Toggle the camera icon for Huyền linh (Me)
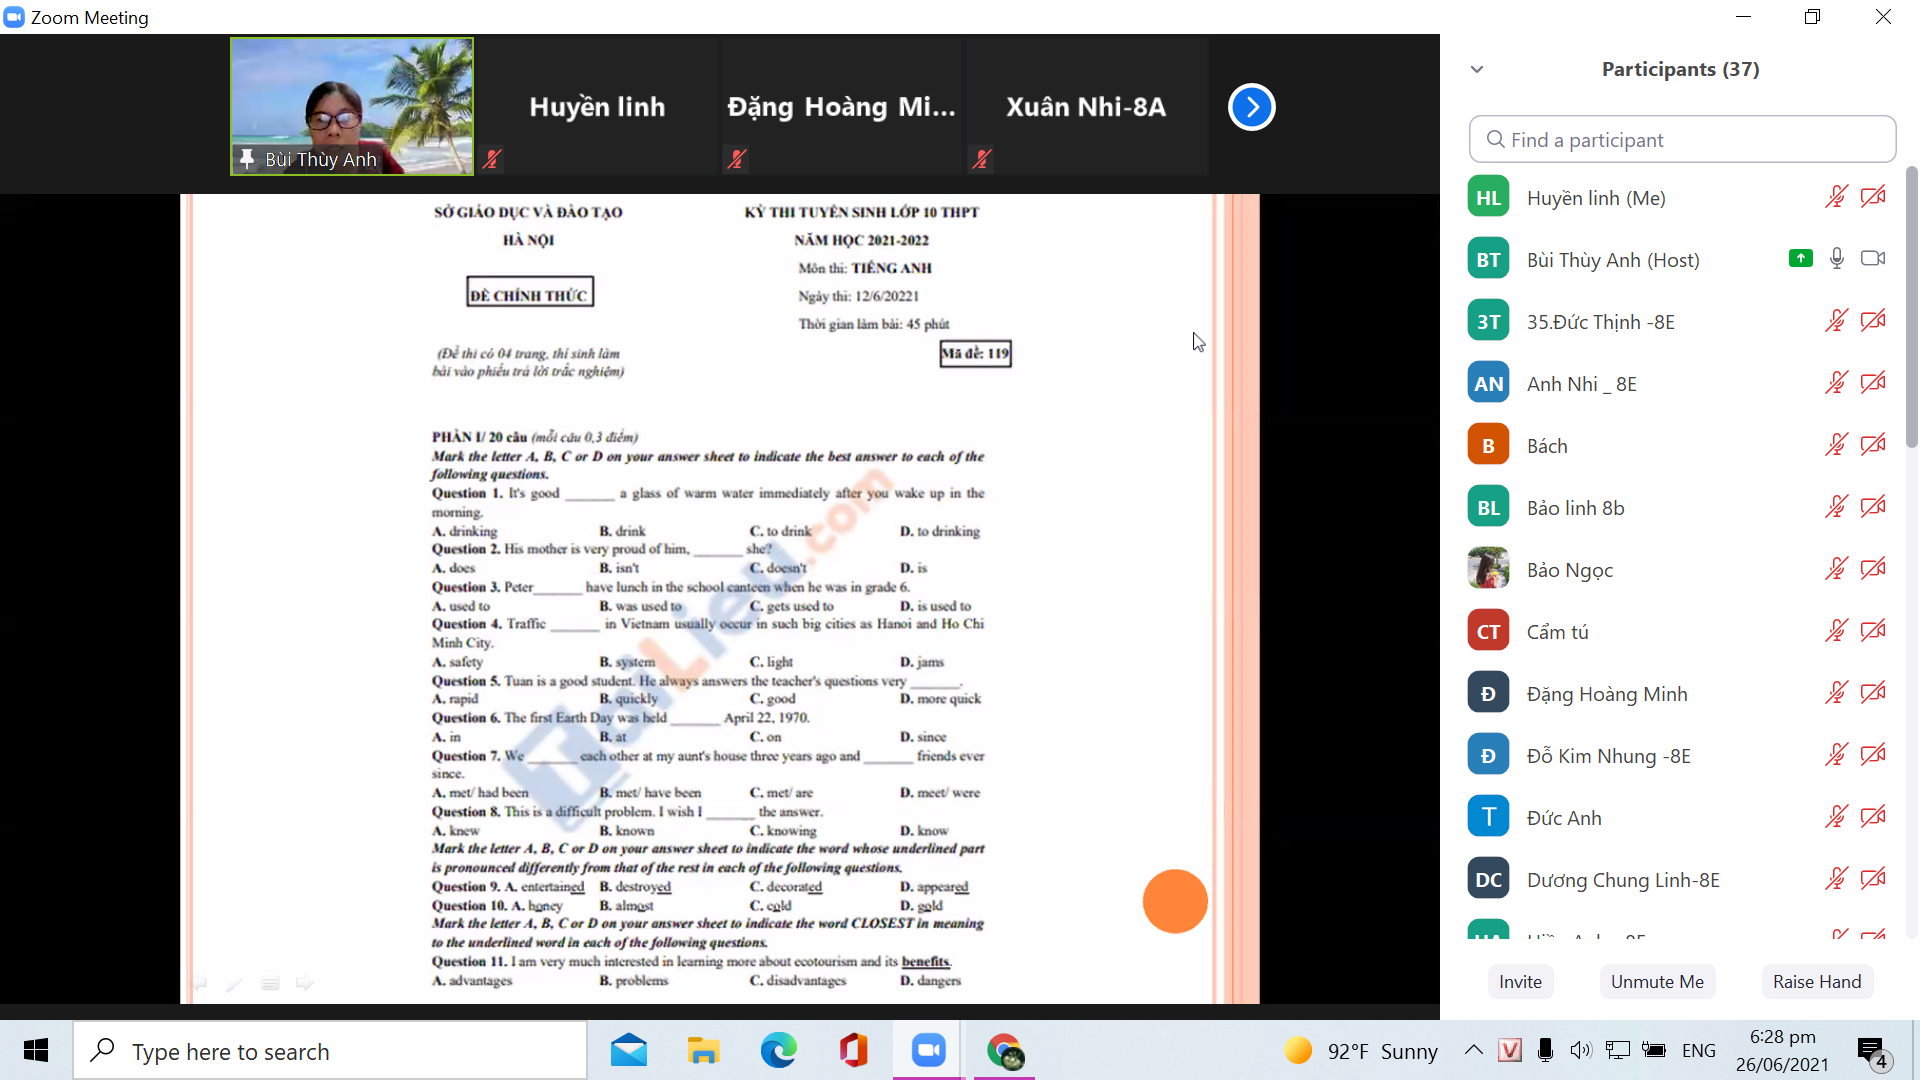1920x1080 pixels. tap(1873, 197)
